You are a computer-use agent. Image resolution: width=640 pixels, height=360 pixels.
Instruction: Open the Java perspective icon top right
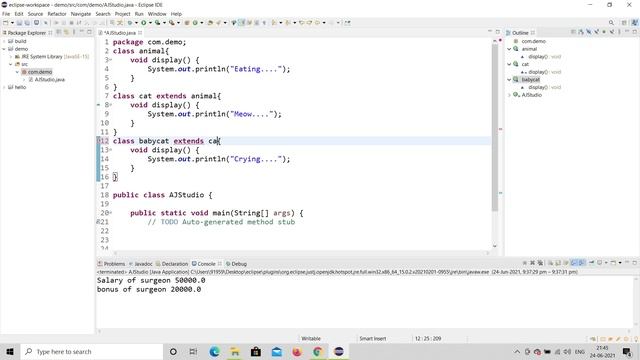click(634, 23)
